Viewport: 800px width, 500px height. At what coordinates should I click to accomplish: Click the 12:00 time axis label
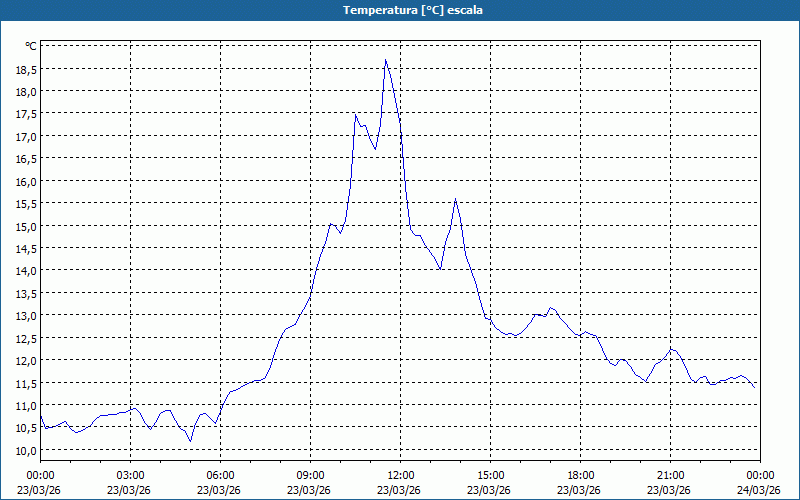pos(400,475)
